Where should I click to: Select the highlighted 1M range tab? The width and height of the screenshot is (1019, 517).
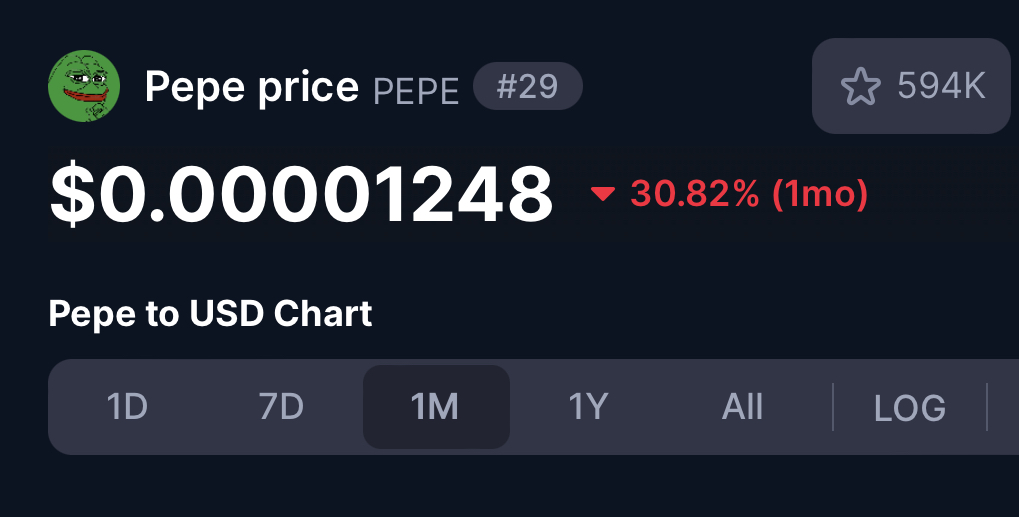(x=436, y=407)
